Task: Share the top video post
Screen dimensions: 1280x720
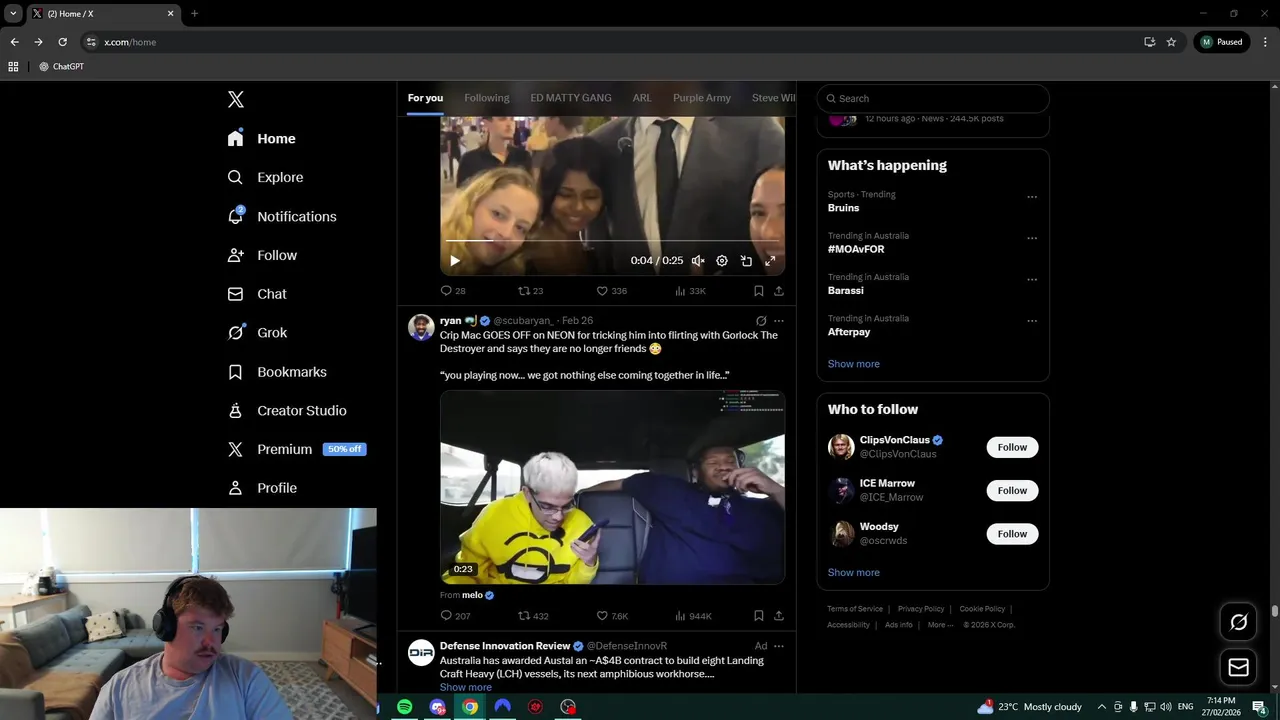Action: (x=779, y=291)
